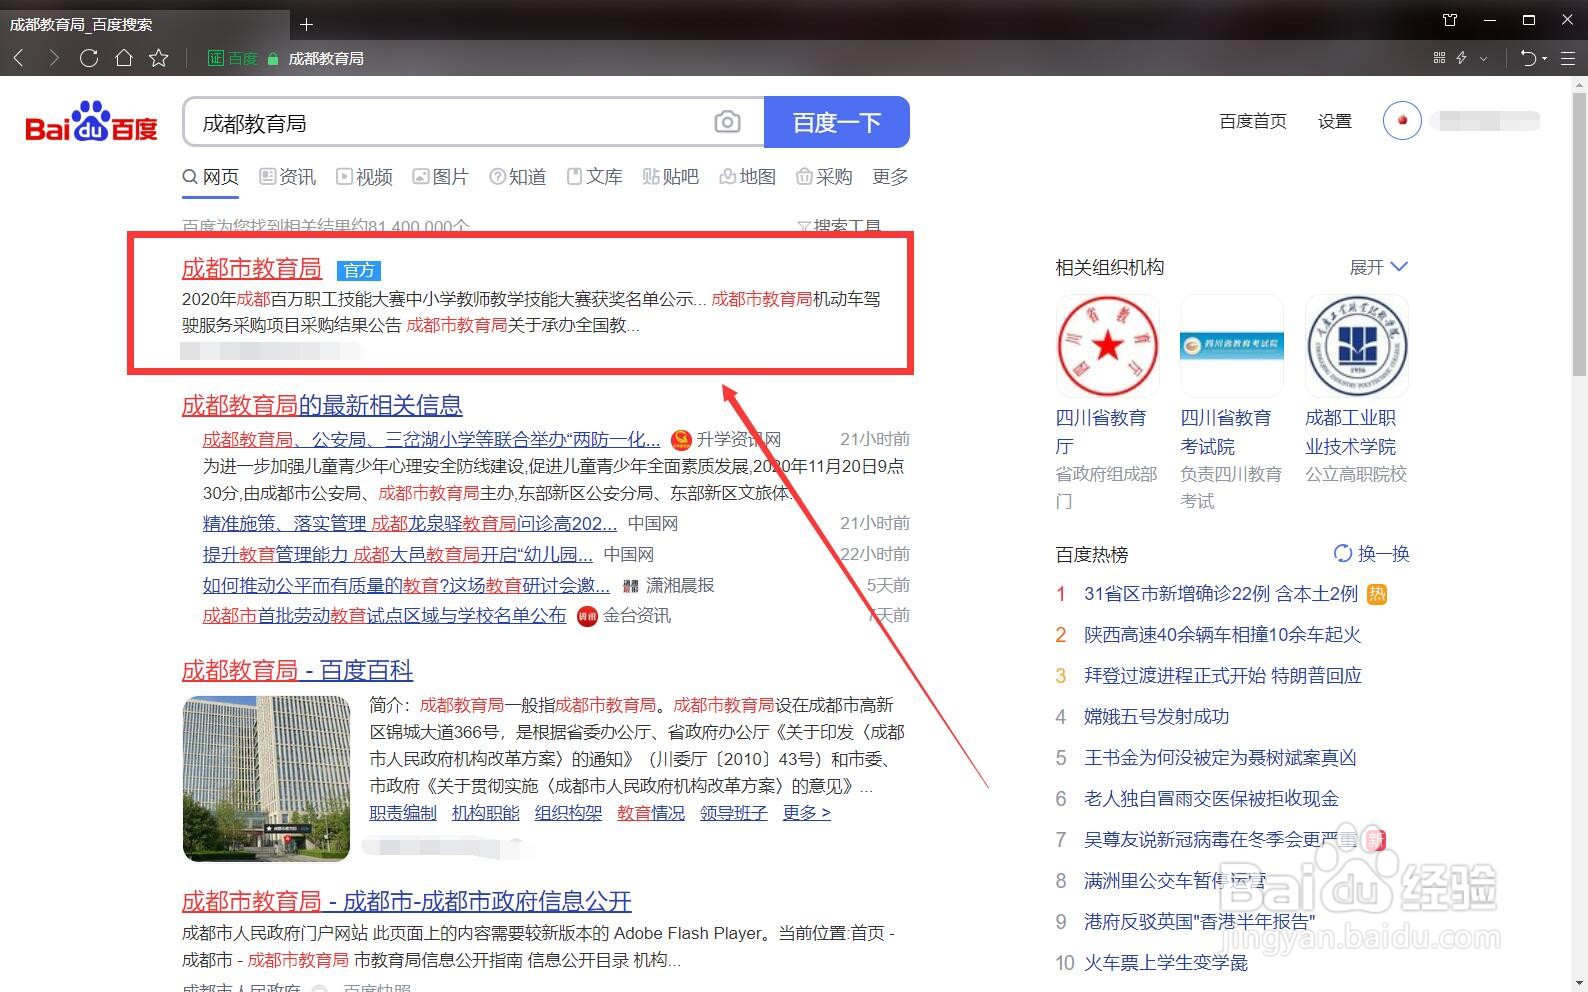Open 搜索工具 filter
Viewport: 1588px width, 992px height.
pos(839,227)
